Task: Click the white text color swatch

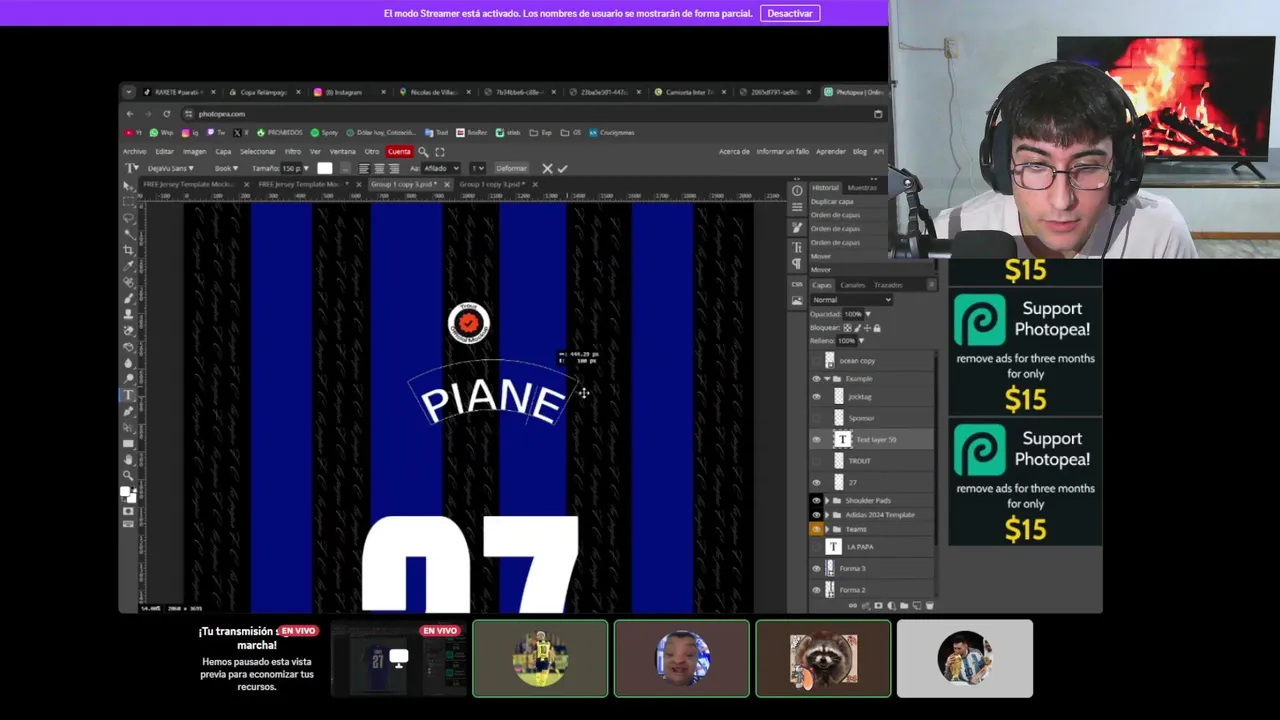Action: pos(324,168)
